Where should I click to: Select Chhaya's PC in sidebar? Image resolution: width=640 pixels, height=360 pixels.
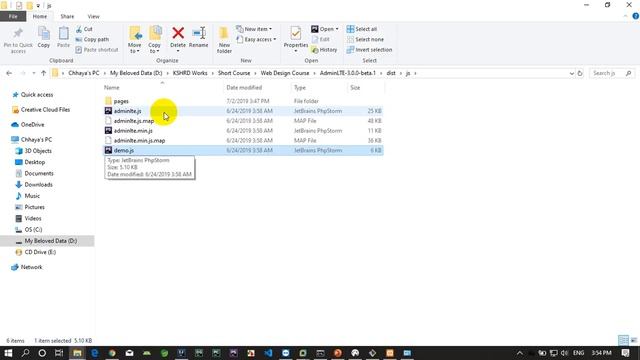tap(36, 140)
